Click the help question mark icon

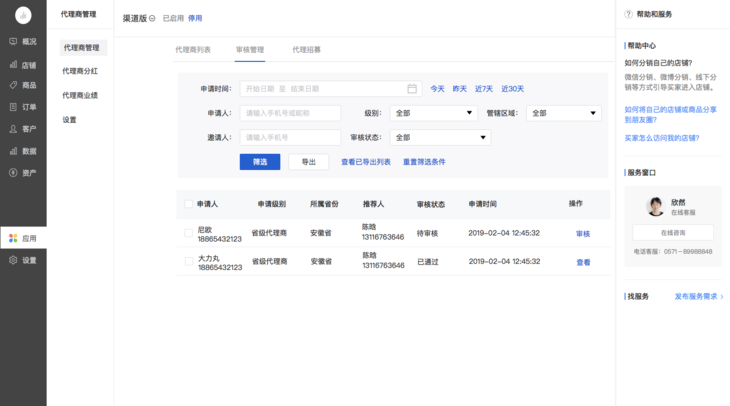[x=628, y=14]
